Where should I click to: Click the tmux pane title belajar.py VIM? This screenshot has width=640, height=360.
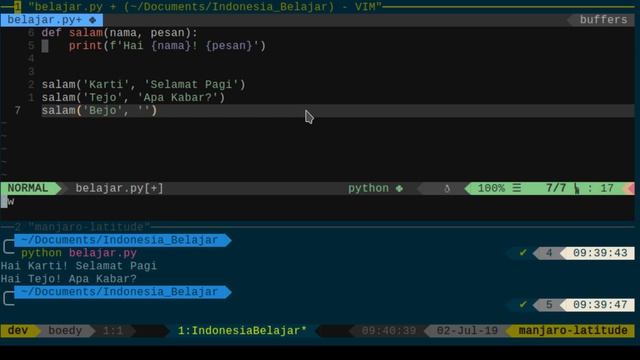pos(204,7)
